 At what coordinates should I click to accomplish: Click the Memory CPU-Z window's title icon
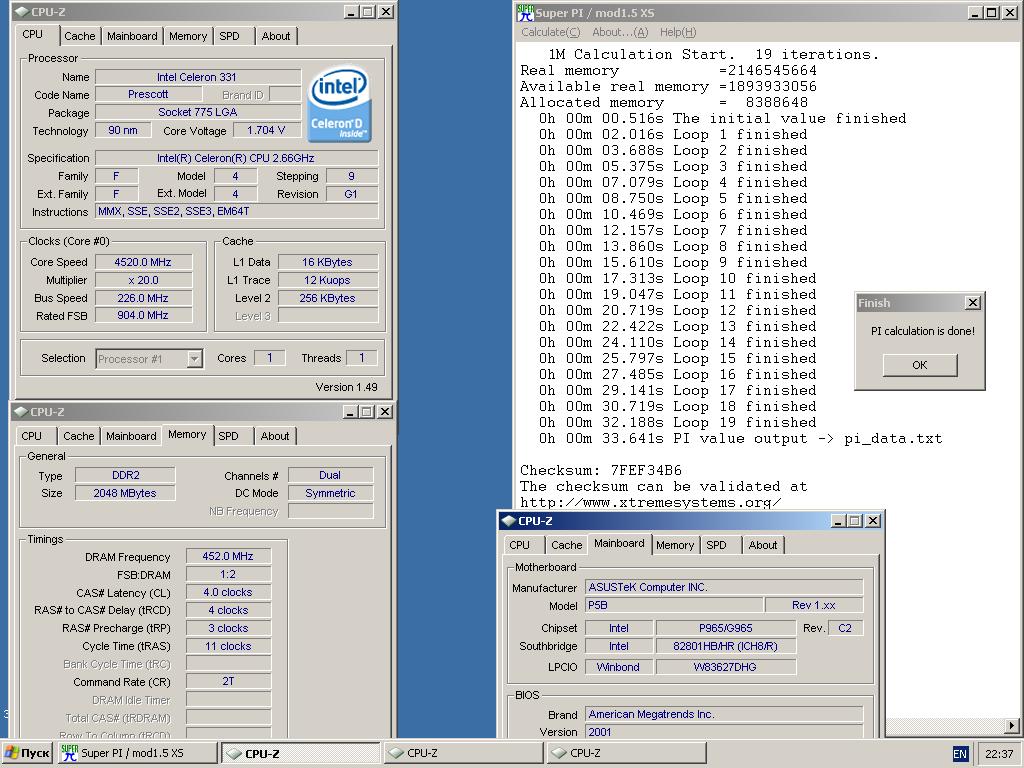21,411
